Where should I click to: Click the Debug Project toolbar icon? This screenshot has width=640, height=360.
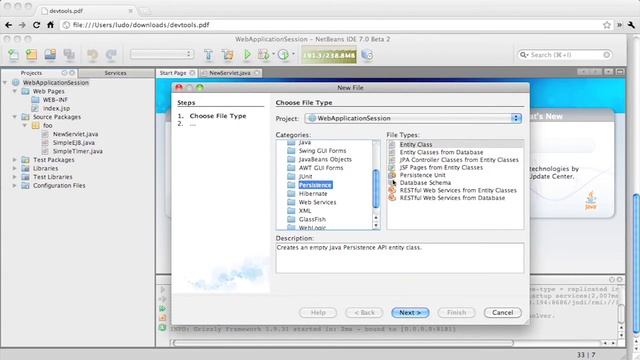264,55
